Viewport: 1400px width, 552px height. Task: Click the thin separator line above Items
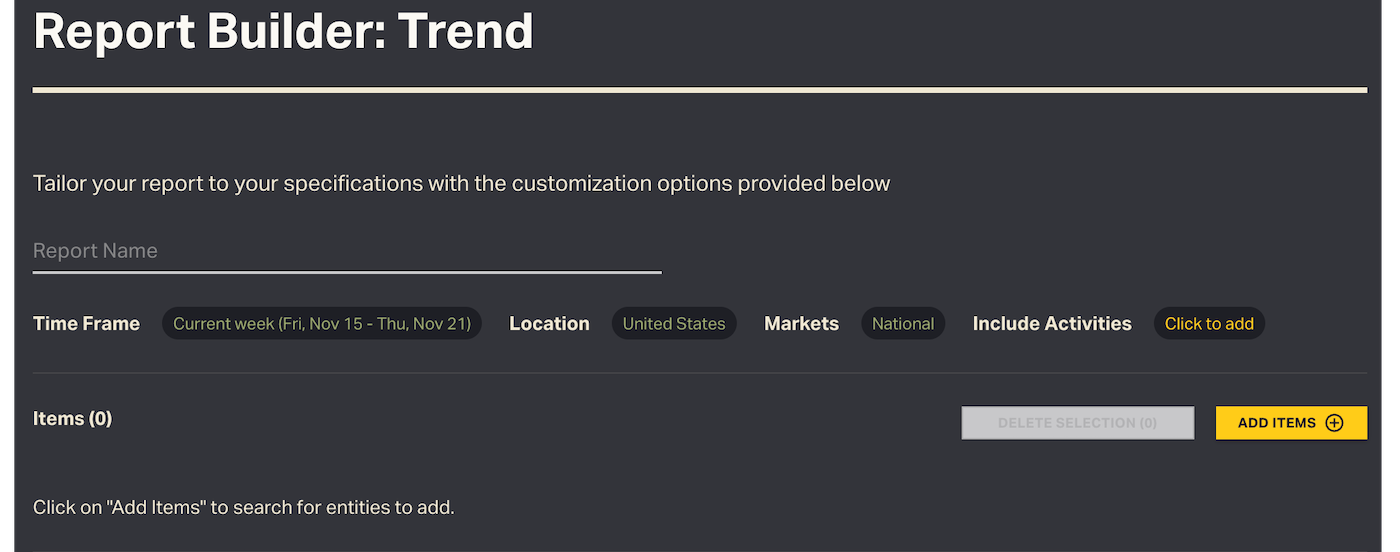pos(699,373)
